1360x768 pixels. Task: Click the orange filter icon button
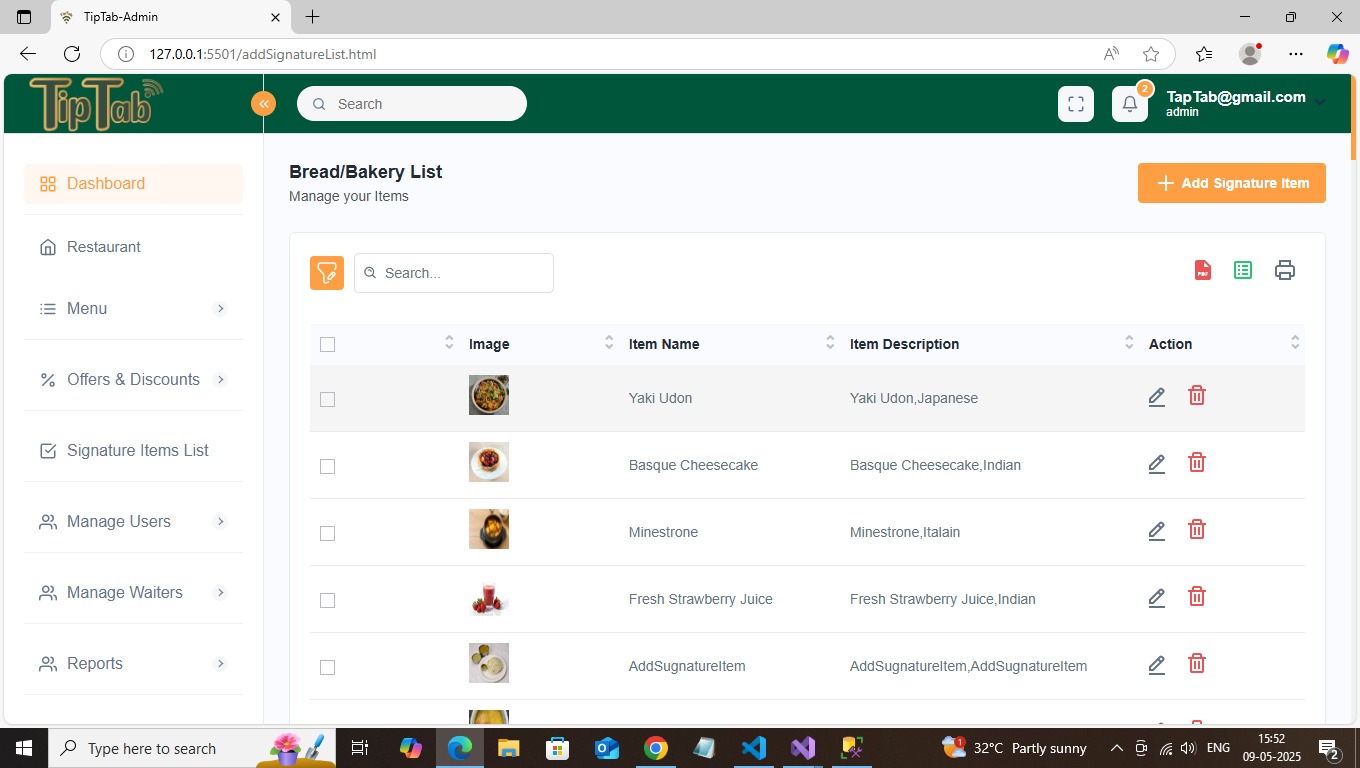point(327,273)
